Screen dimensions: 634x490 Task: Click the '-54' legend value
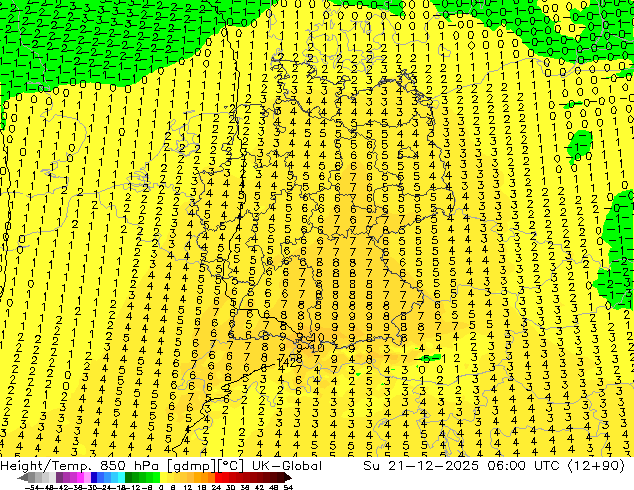[x=32, y=488]
